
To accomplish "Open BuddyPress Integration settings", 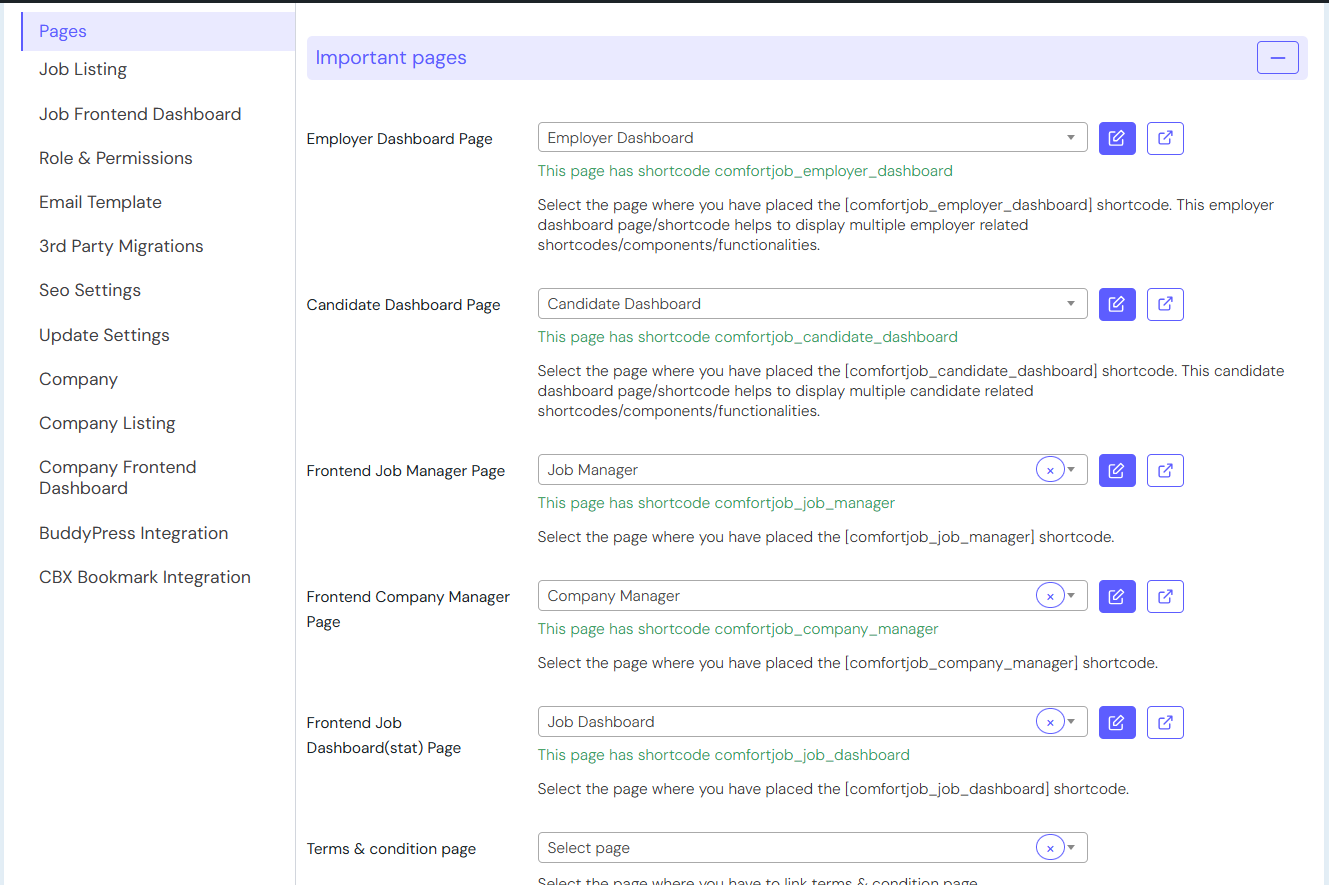I will (133, 533).
